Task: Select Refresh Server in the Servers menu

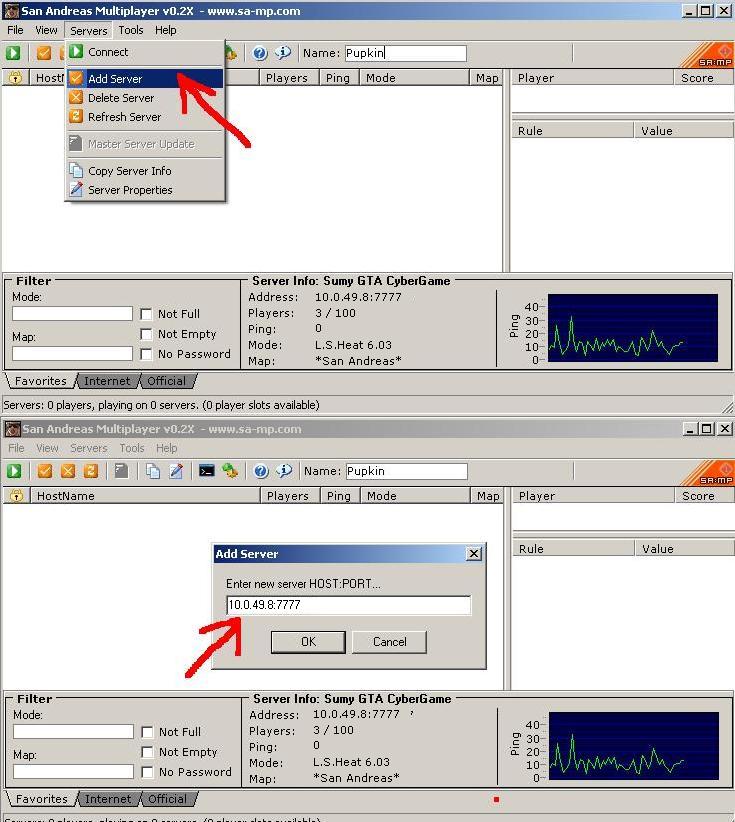Action: pyautogui.click(x=124, y=117)
